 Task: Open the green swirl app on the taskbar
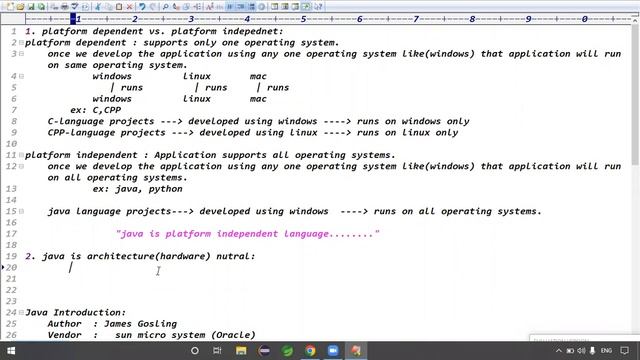pyautogui.click(x=287, y=351)
